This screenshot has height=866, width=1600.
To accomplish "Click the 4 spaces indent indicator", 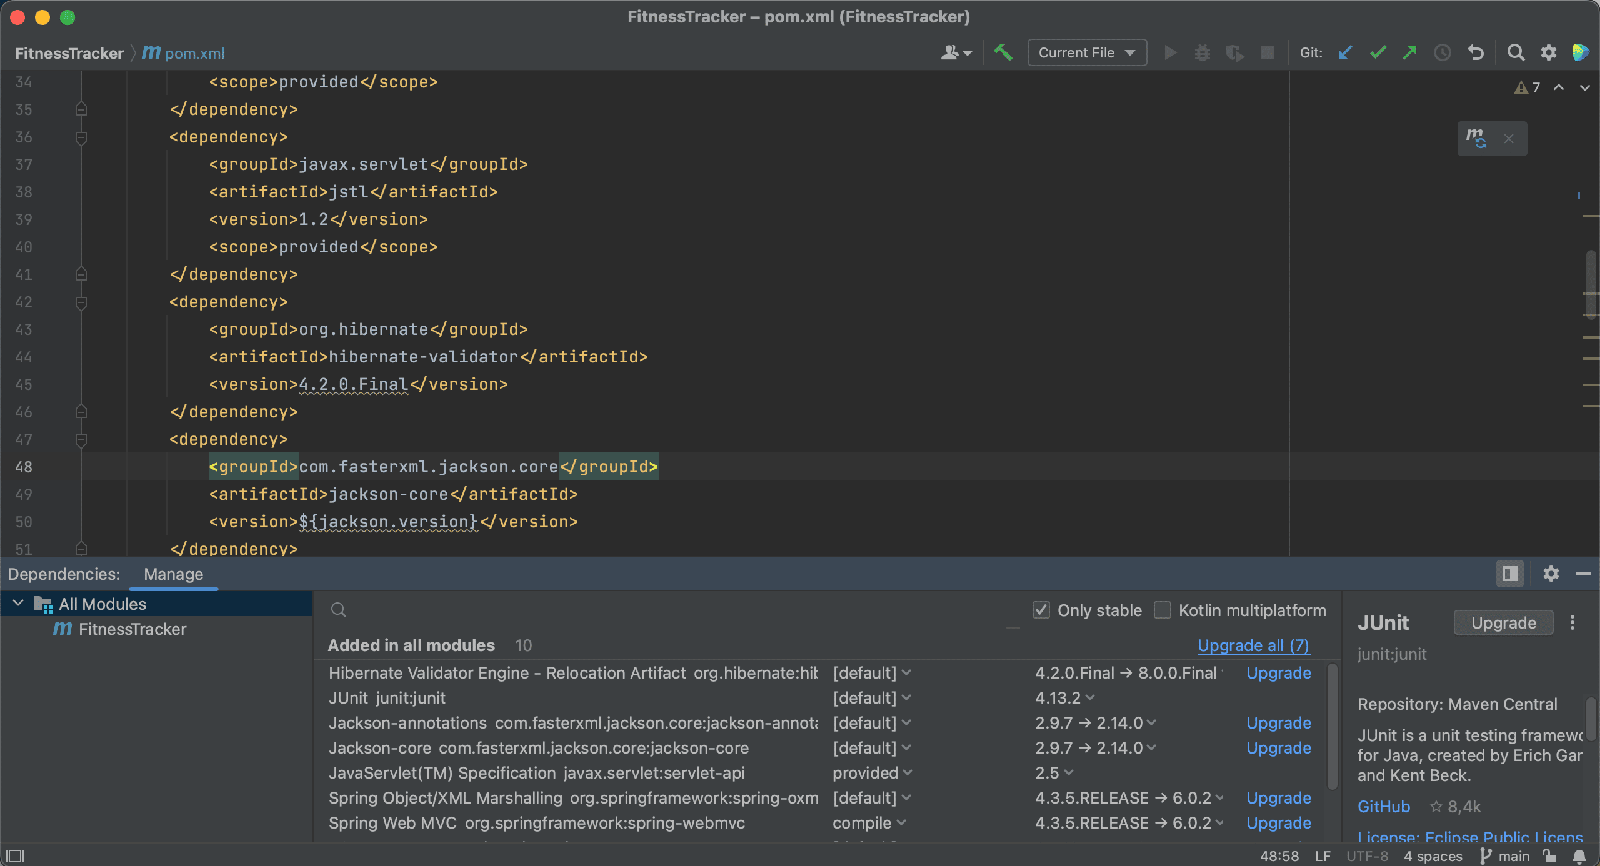I will [1432, 856].
